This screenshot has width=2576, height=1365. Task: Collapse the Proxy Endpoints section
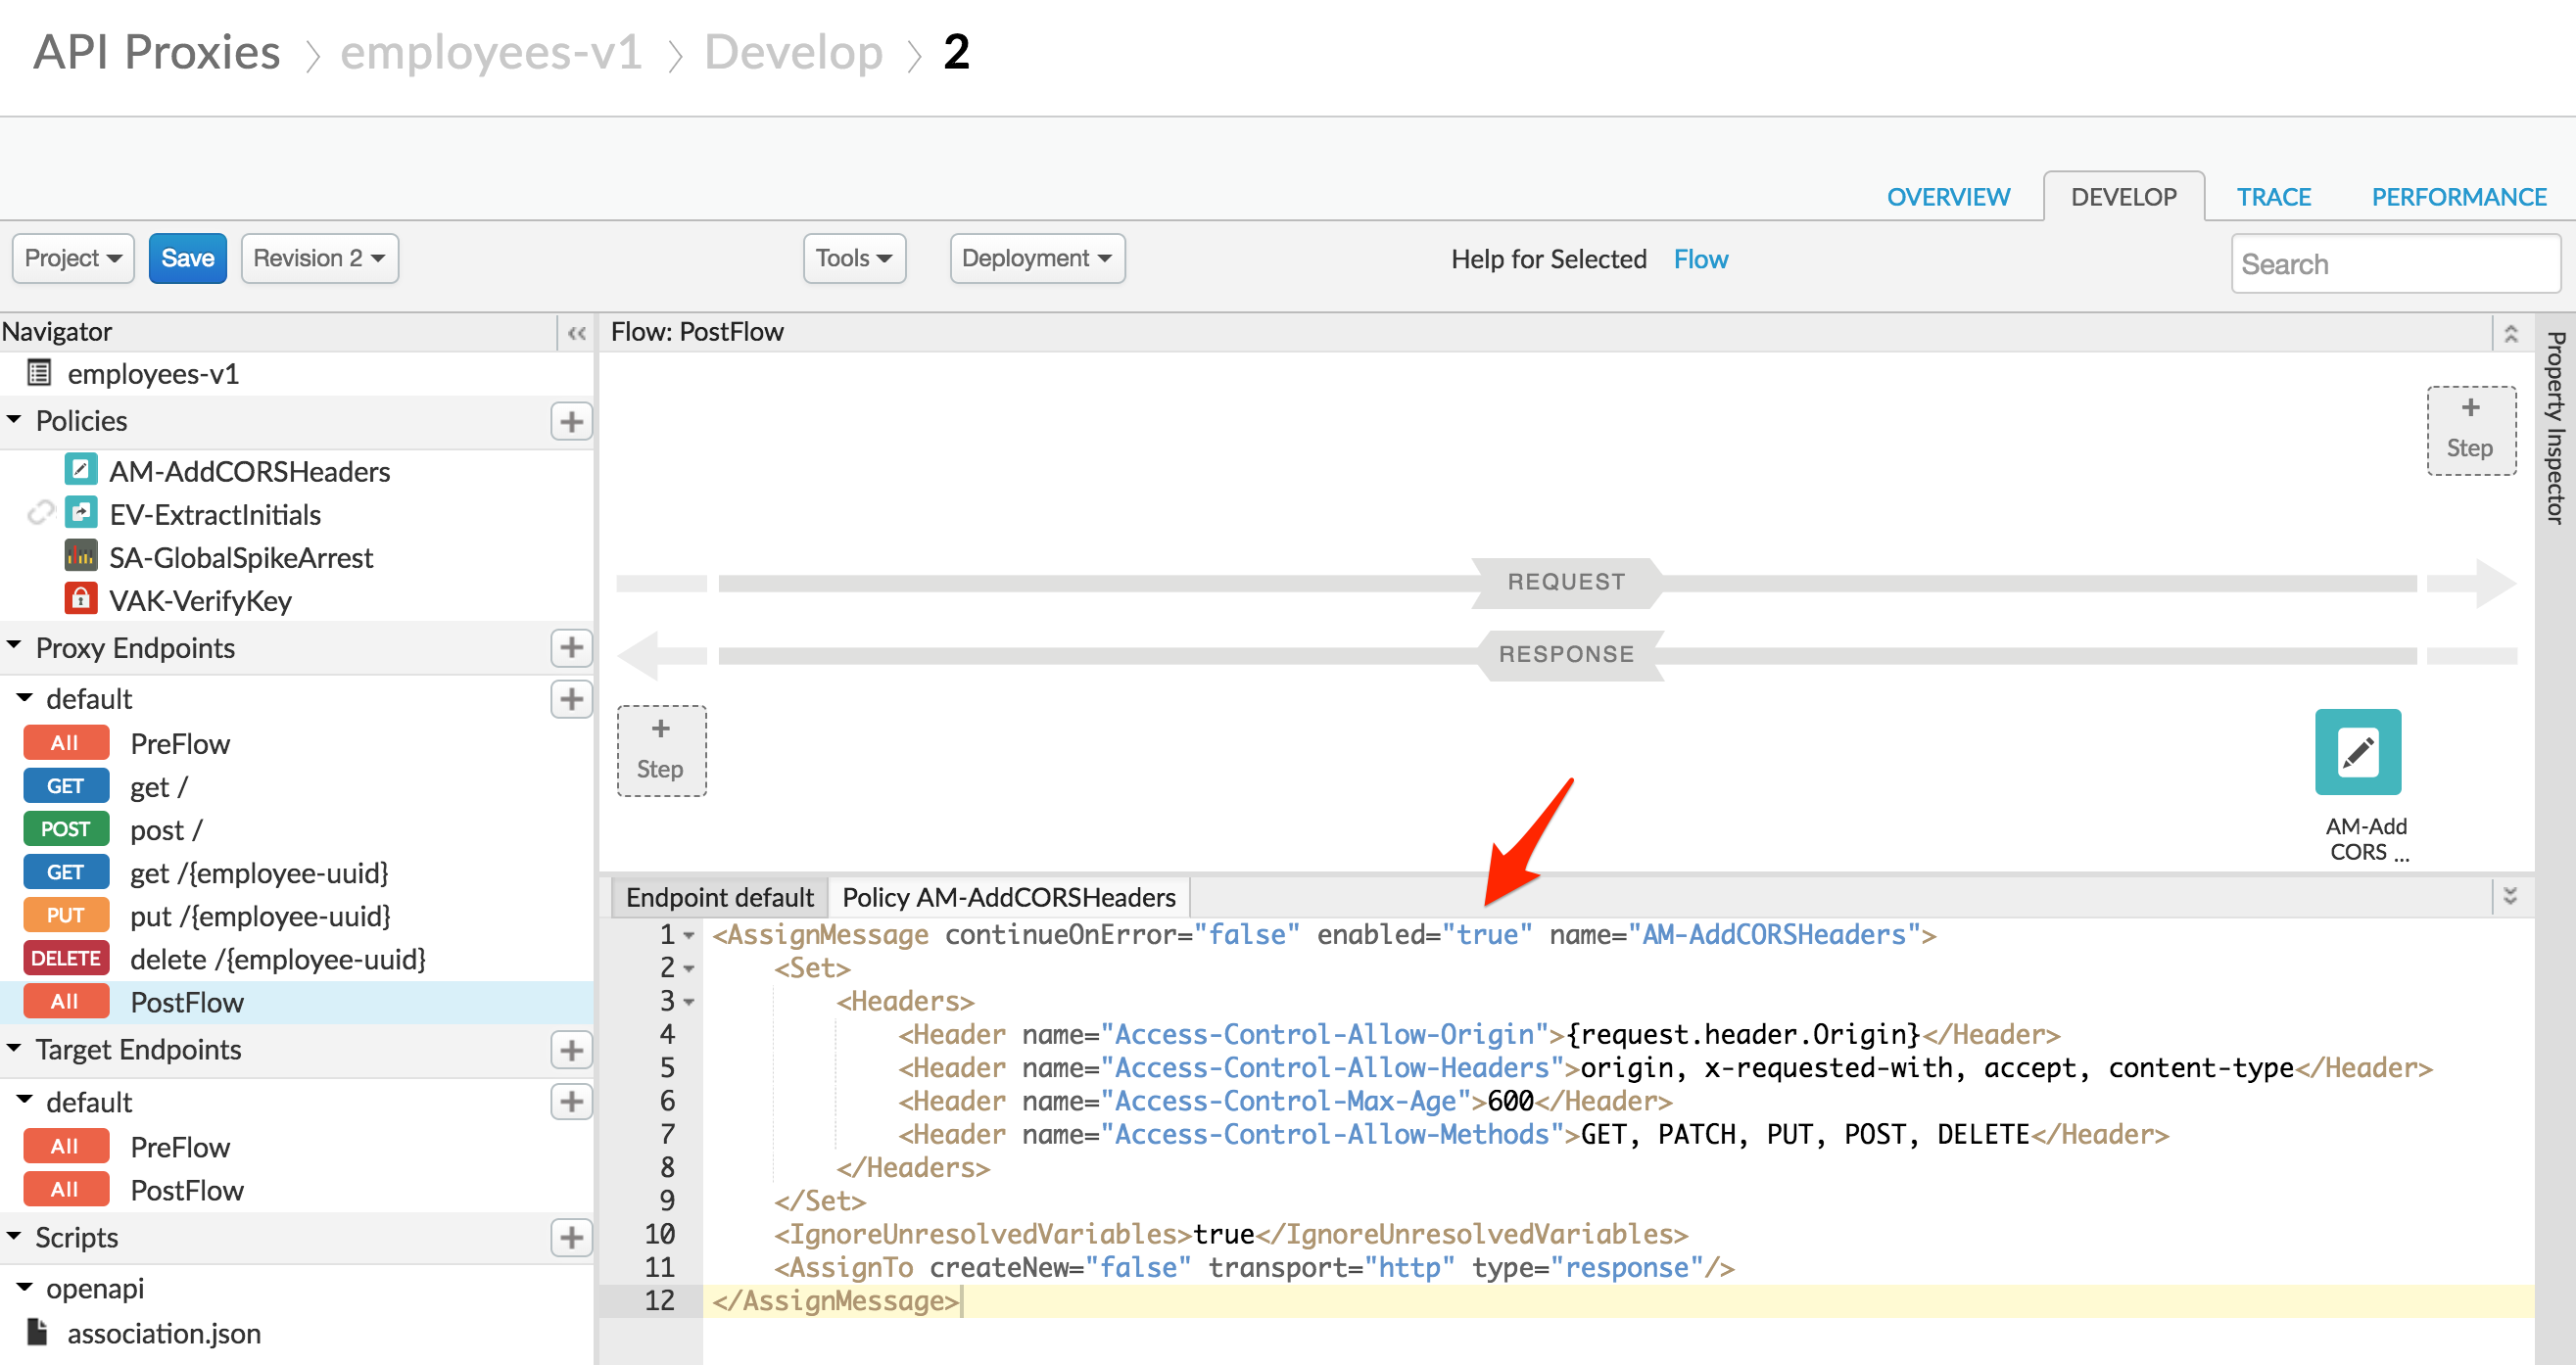click(14, 646)
